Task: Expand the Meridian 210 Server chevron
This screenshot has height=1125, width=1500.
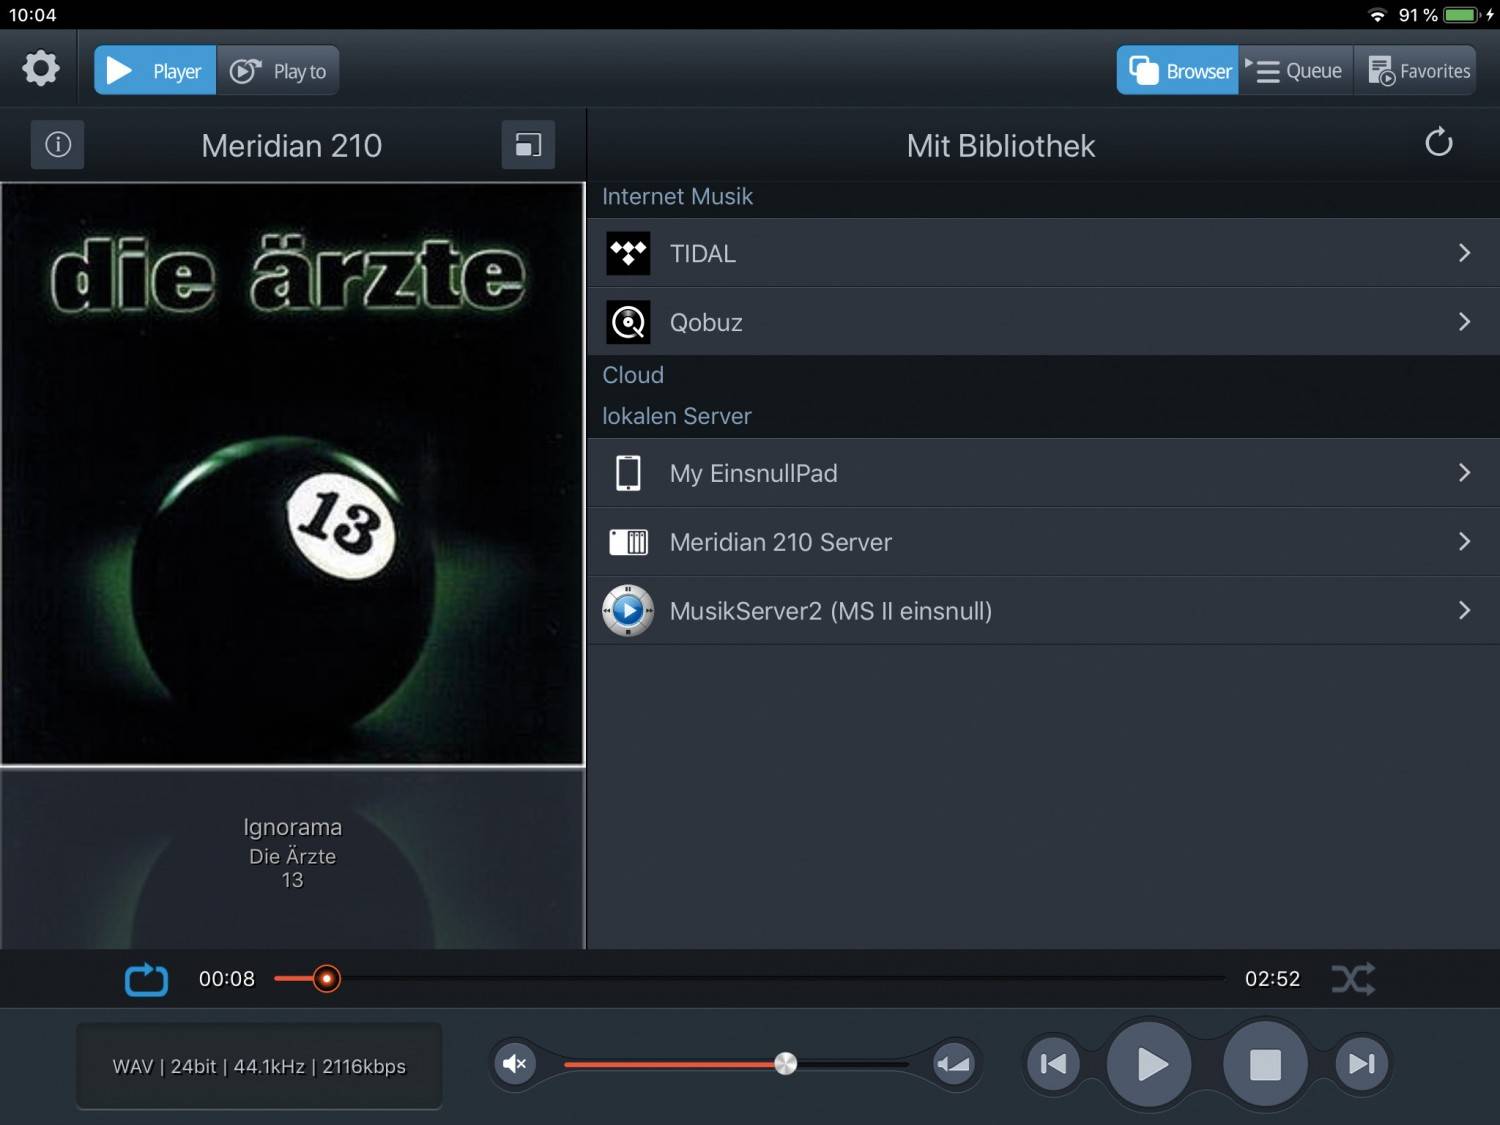Action: pos(1464,542)
